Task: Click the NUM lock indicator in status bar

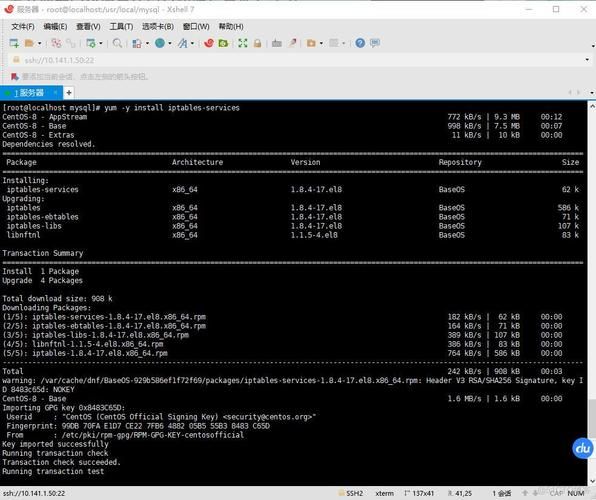Action: point(576,494)
